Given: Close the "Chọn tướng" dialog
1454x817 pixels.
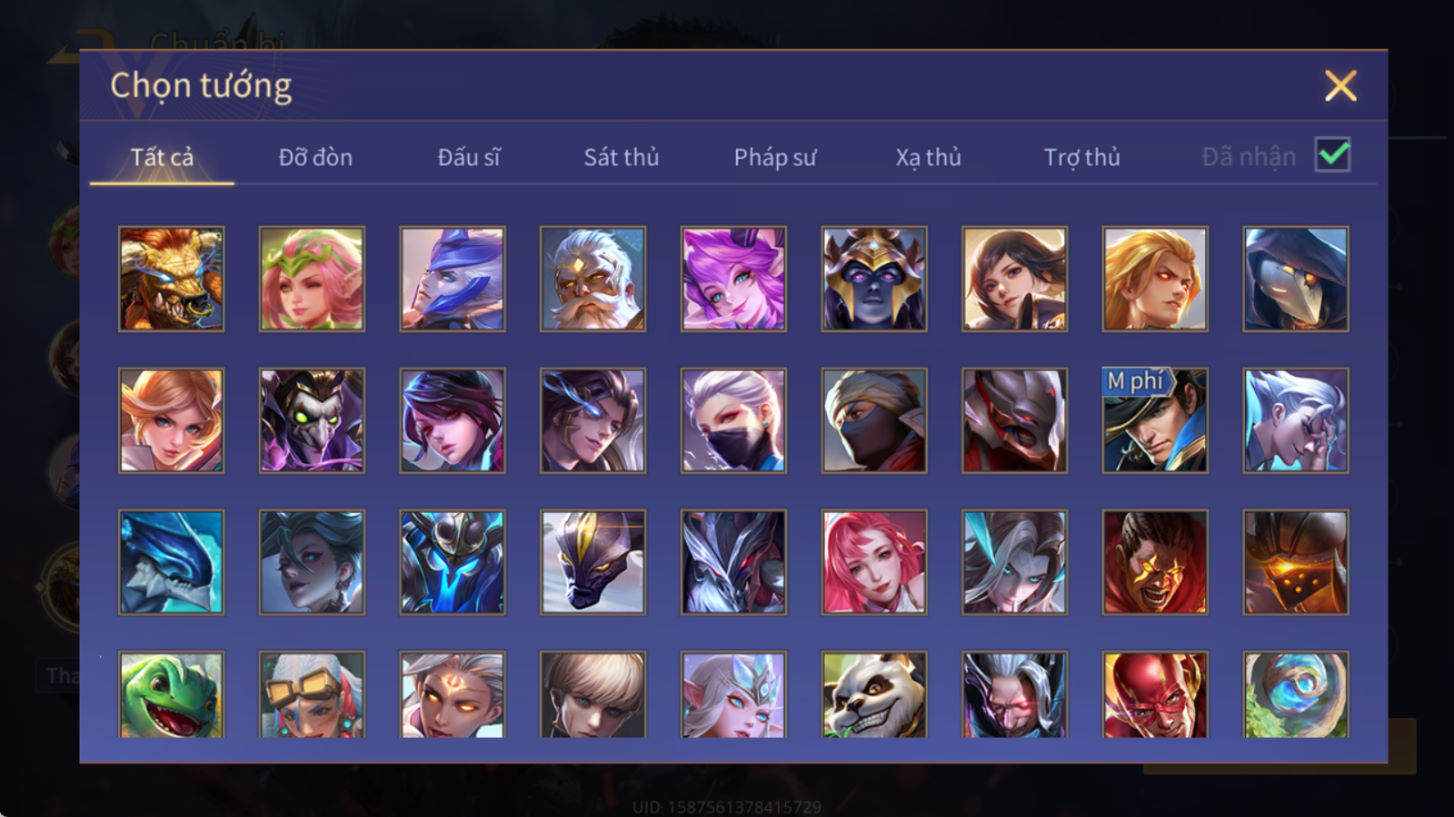Looking at the screenshot, I should [x=1340, y=86].
